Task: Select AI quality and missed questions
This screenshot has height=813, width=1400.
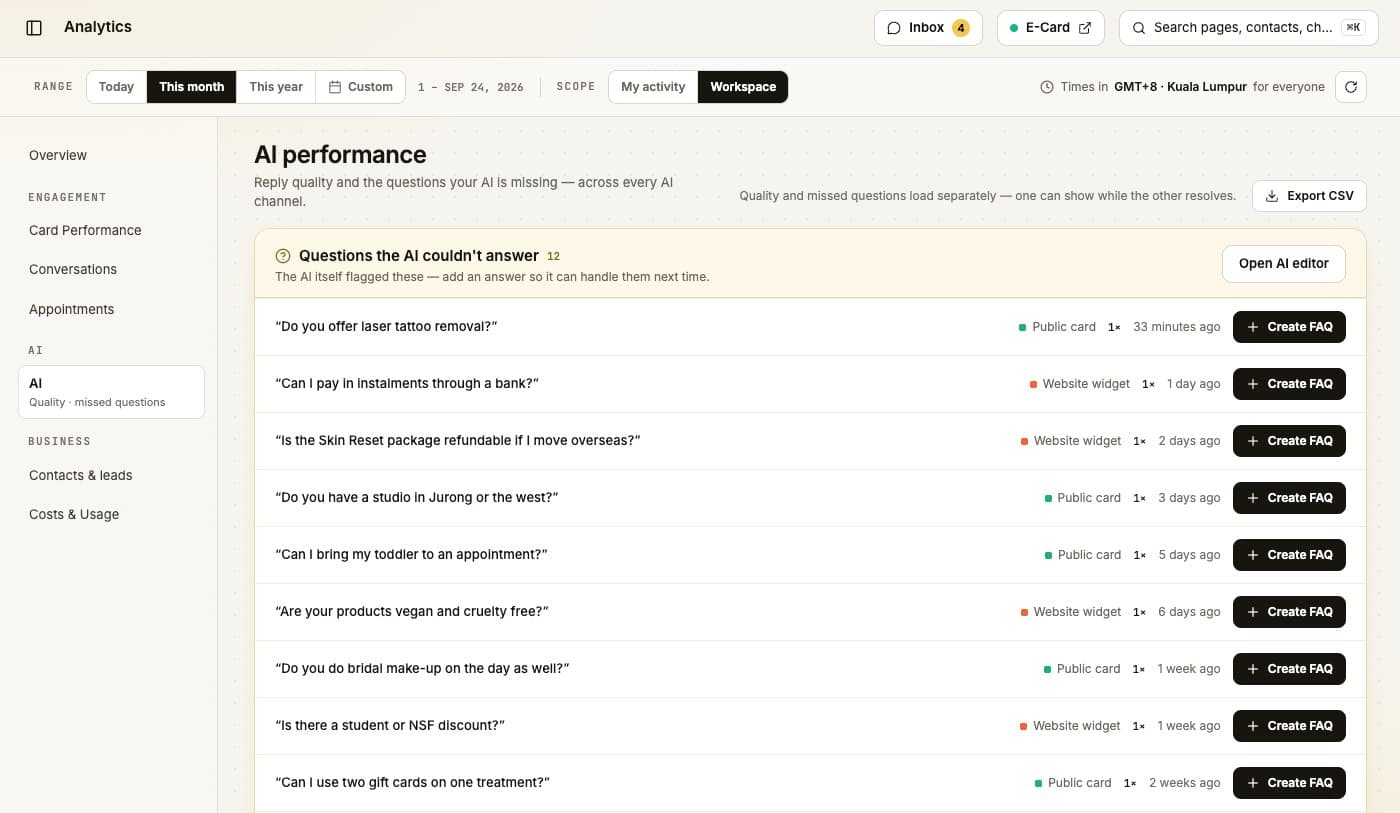Action: [111, 391]
